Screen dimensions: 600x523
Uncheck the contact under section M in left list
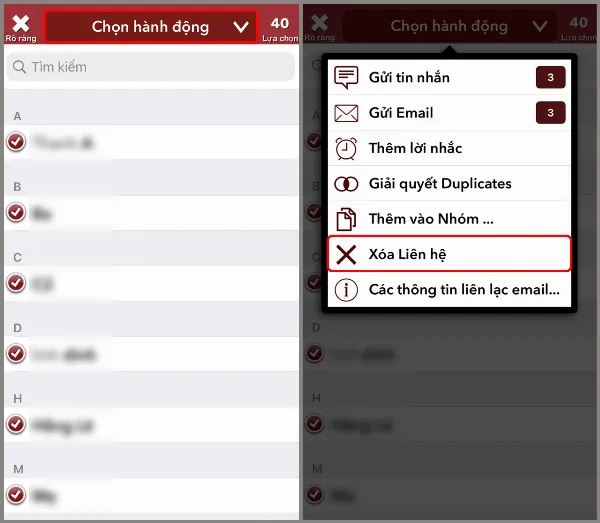[16, 495]
